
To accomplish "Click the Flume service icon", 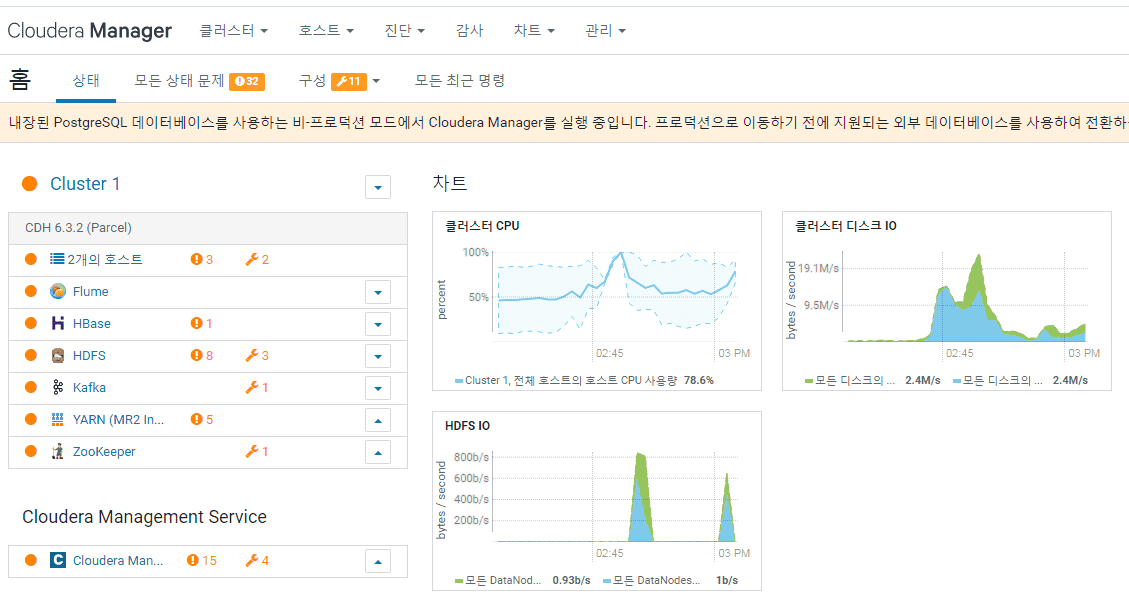I will pyautogui.click(x=58, y=292).
